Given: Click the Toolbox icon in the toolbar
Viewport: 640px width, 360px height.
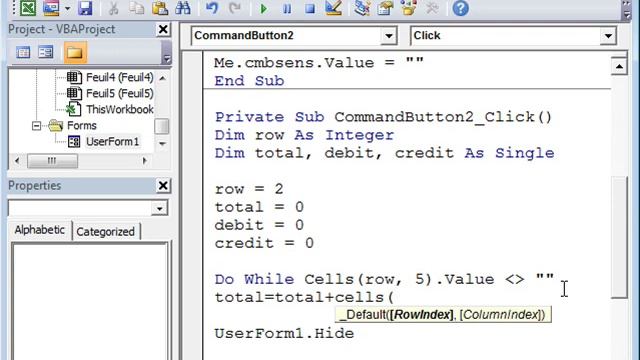Looking at the screenshot, I should point(431,8).
